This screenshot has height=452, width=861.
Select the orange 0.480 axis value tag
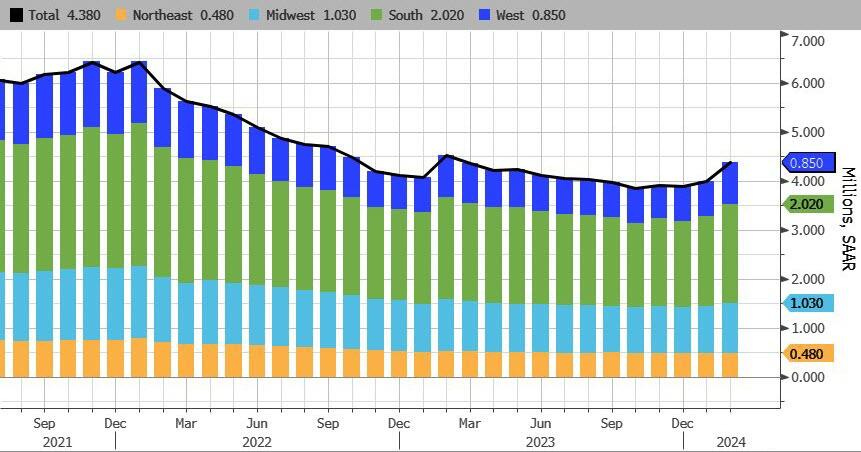coord(805,353)
